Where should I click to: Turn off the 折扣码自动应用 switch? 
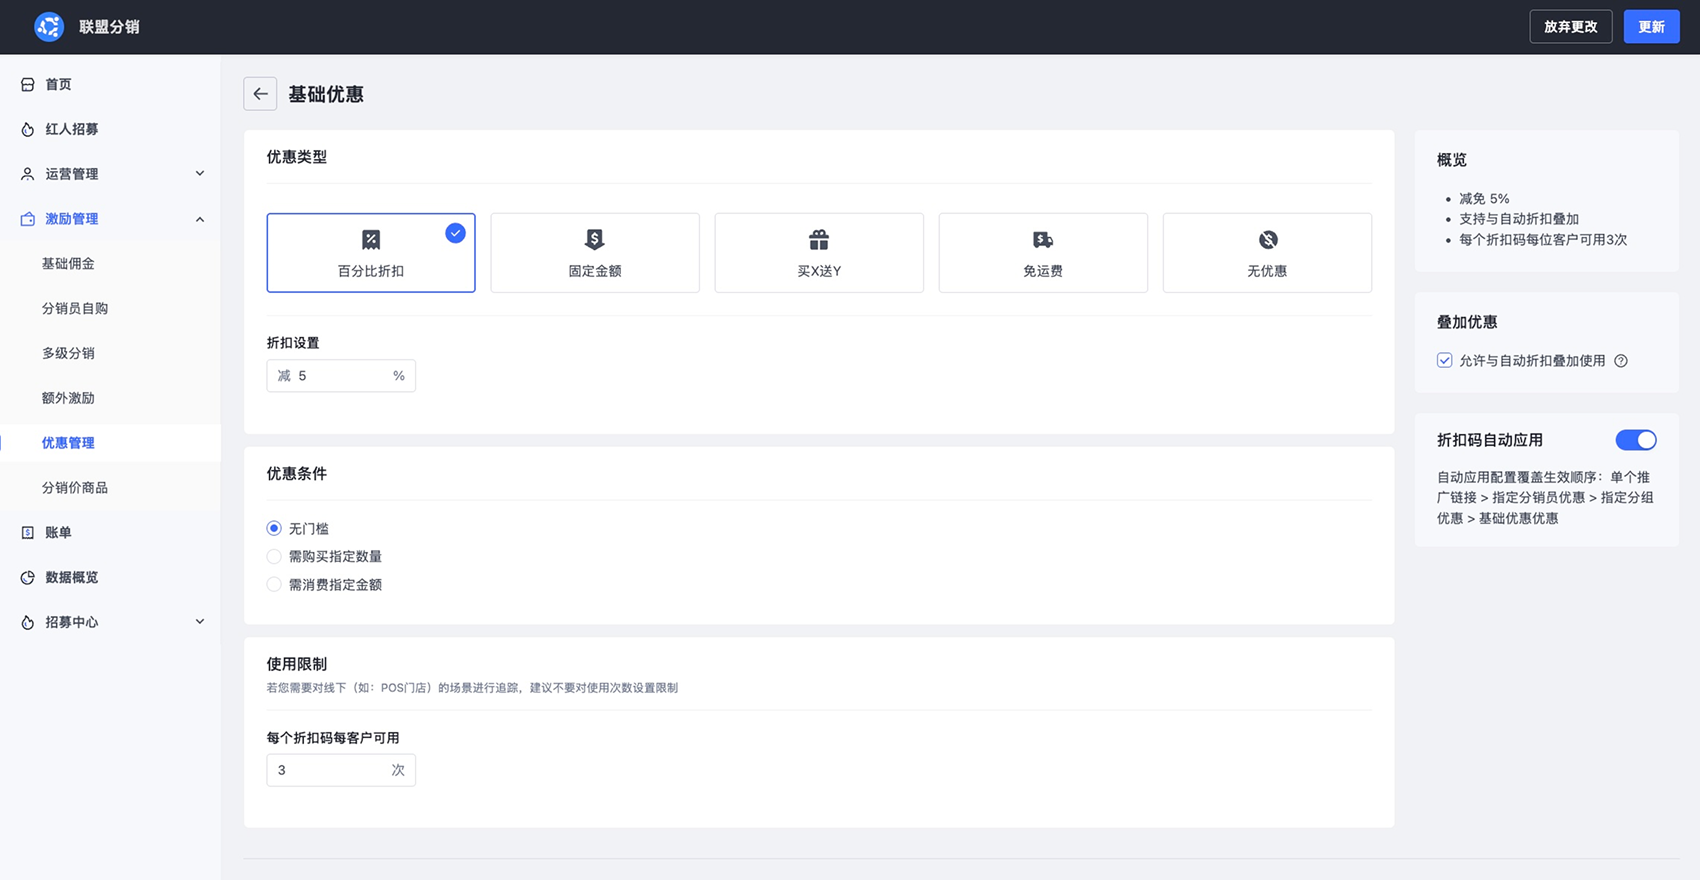click(x=1636, y=440)
